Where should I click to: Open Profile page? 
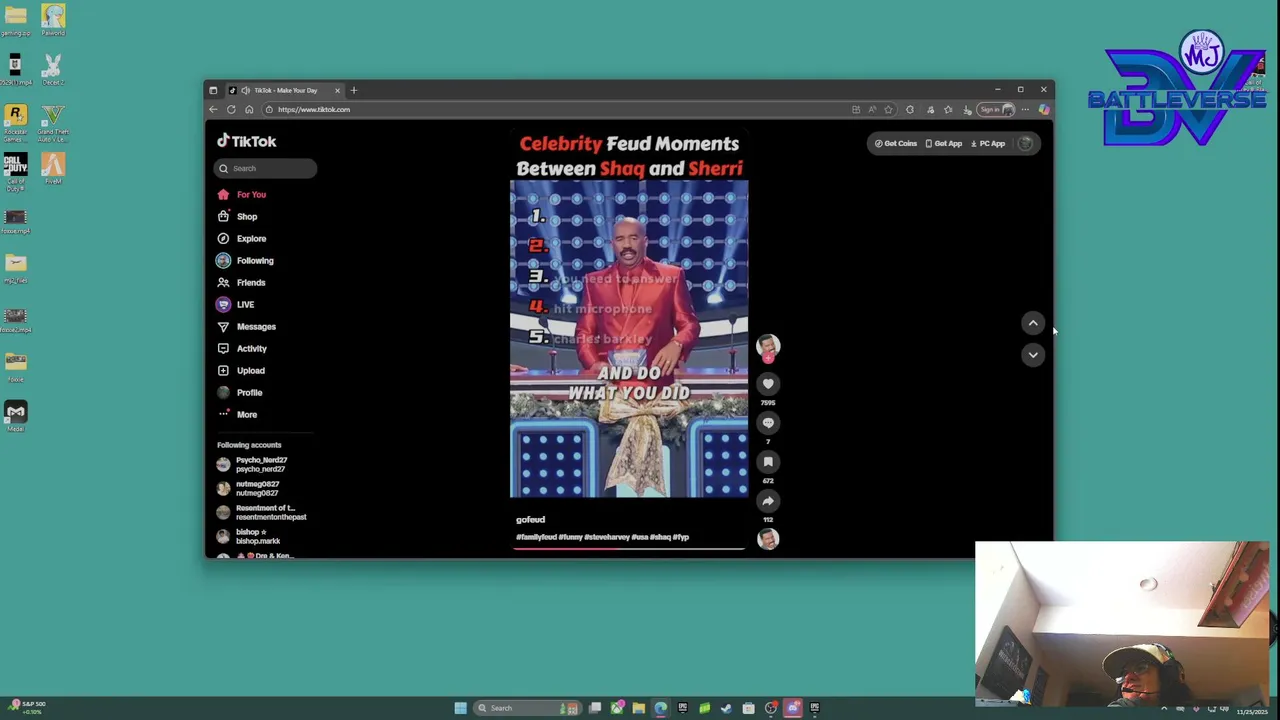tap(240, 393)
